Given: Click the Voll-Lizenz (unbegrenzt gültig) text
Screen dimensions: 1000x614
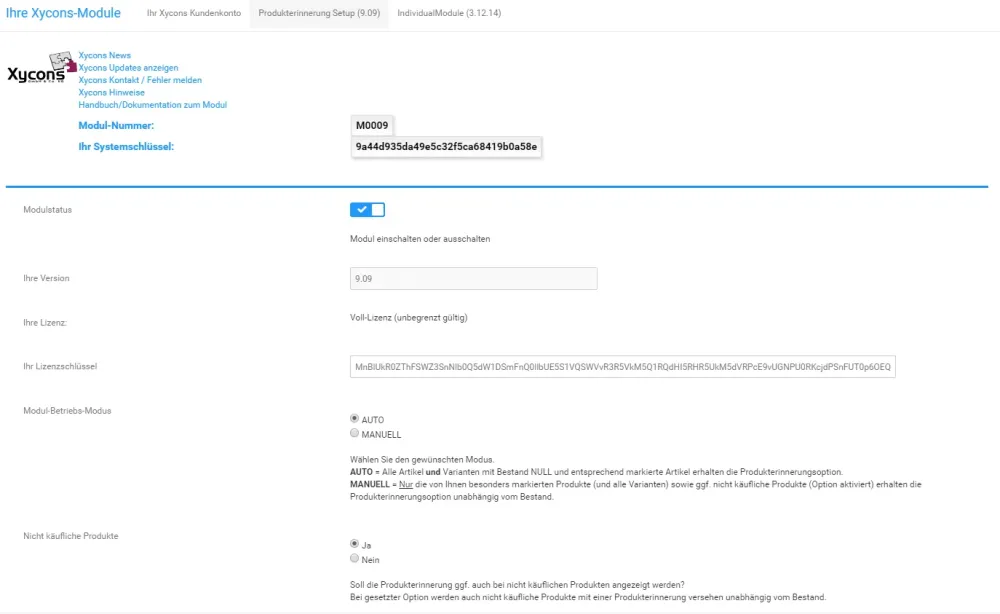Looking at the screenshot, I should [x=409, y=318].
